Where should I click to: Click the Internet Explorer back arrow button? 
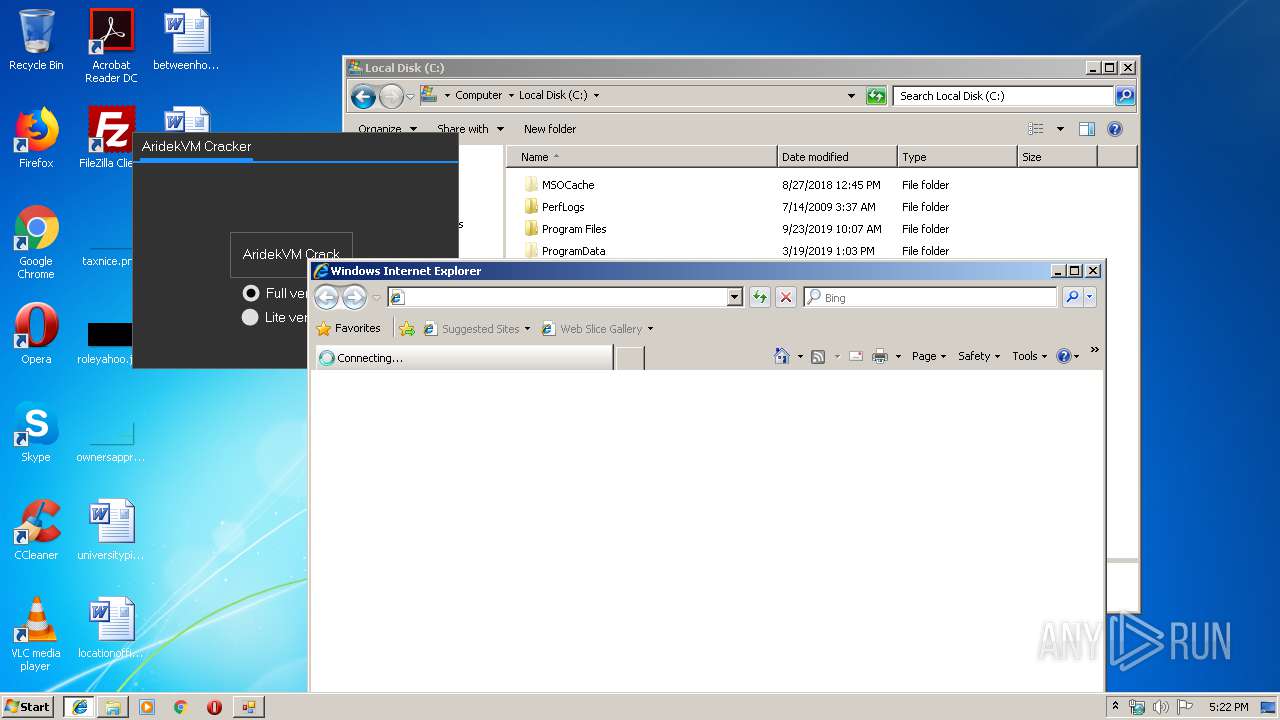[x=326, y=297]
